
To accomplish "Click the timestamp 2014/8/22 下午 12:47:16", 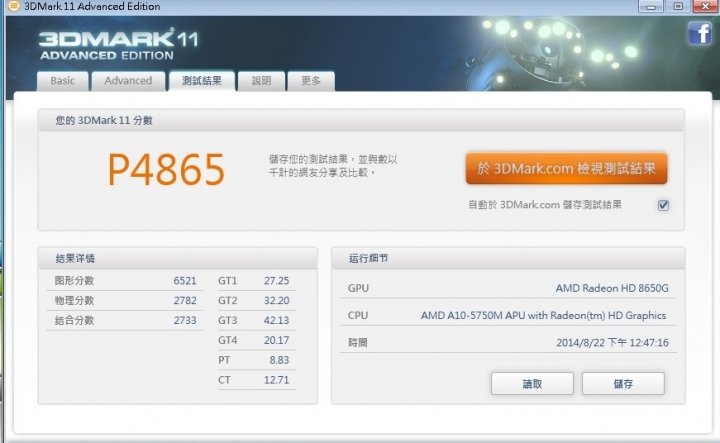I will pyautogui.click(x=613, y=342).
